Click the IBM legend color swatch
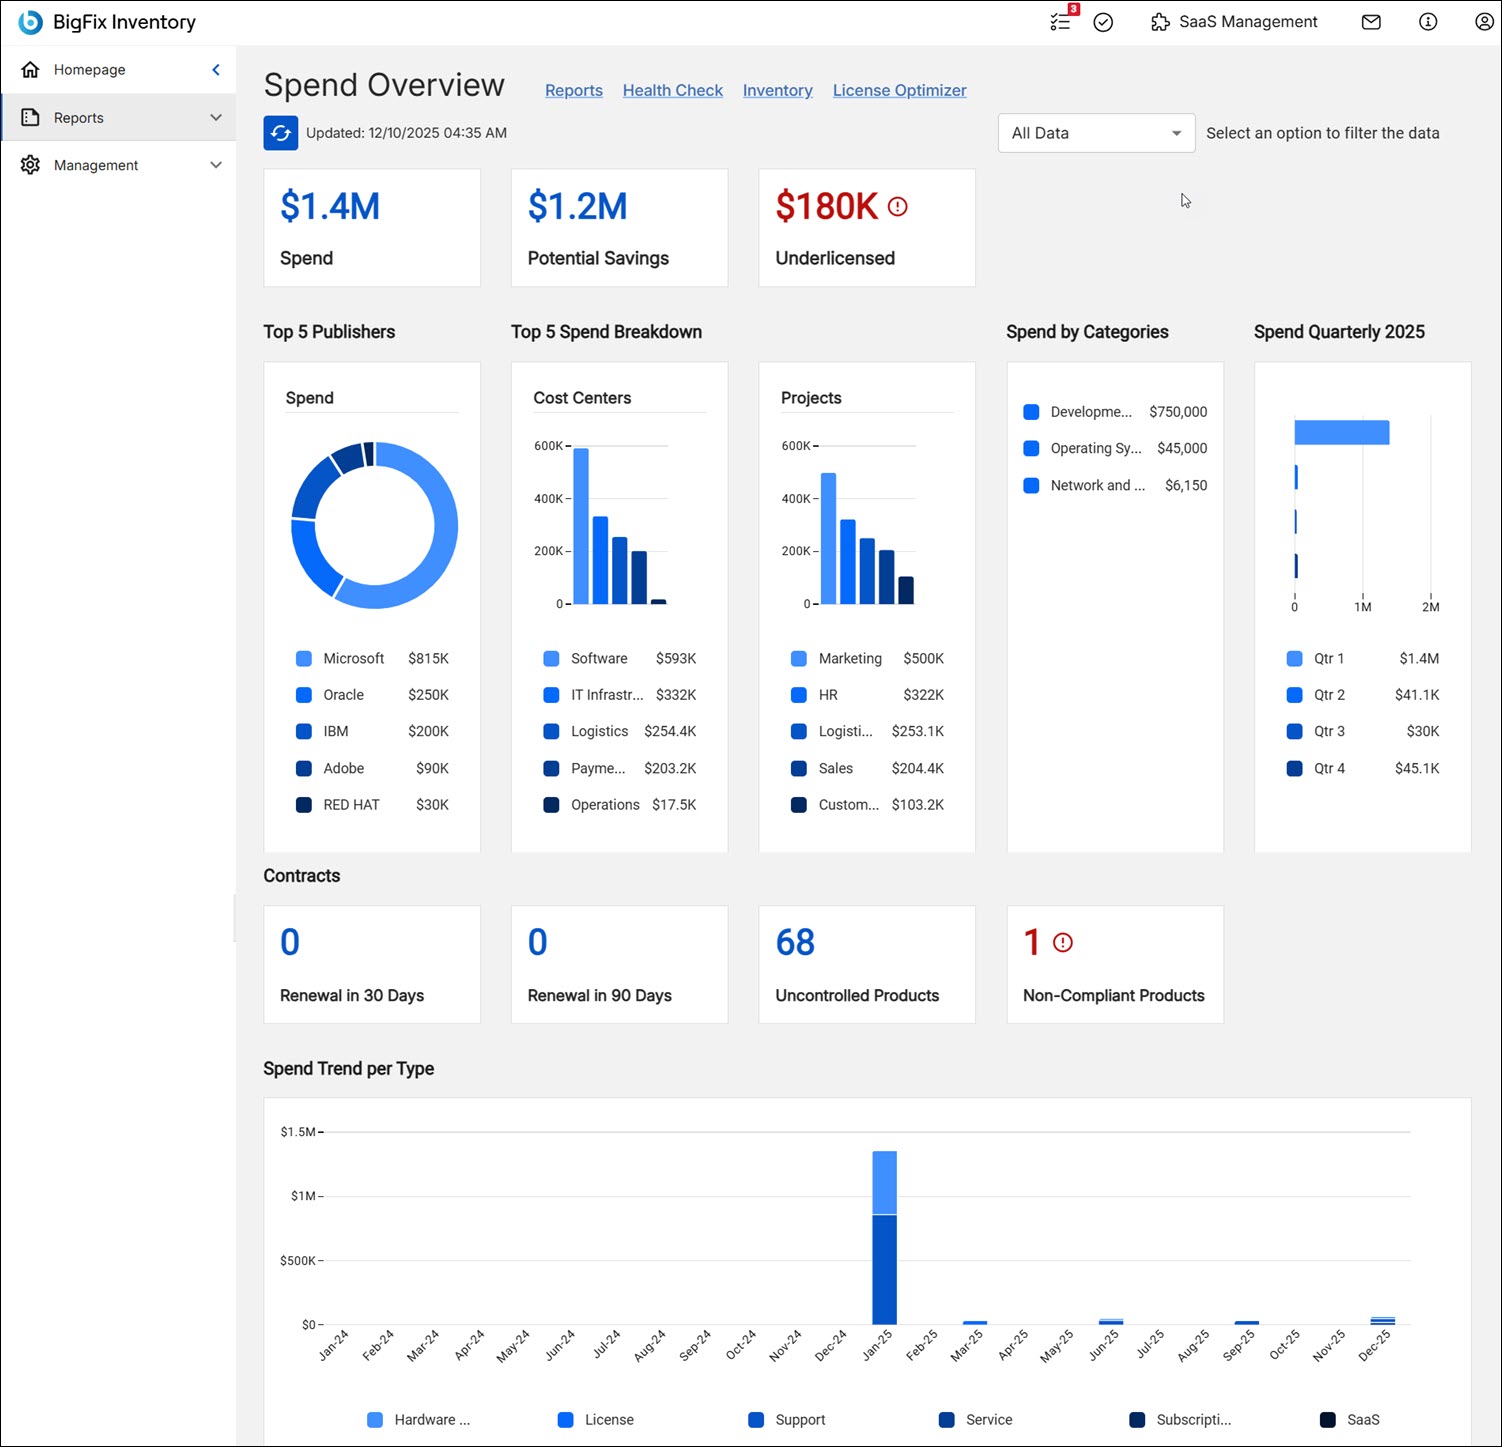Image resolution: width=1502 pixels, height=1447 pixels. [x=304, y=731]
